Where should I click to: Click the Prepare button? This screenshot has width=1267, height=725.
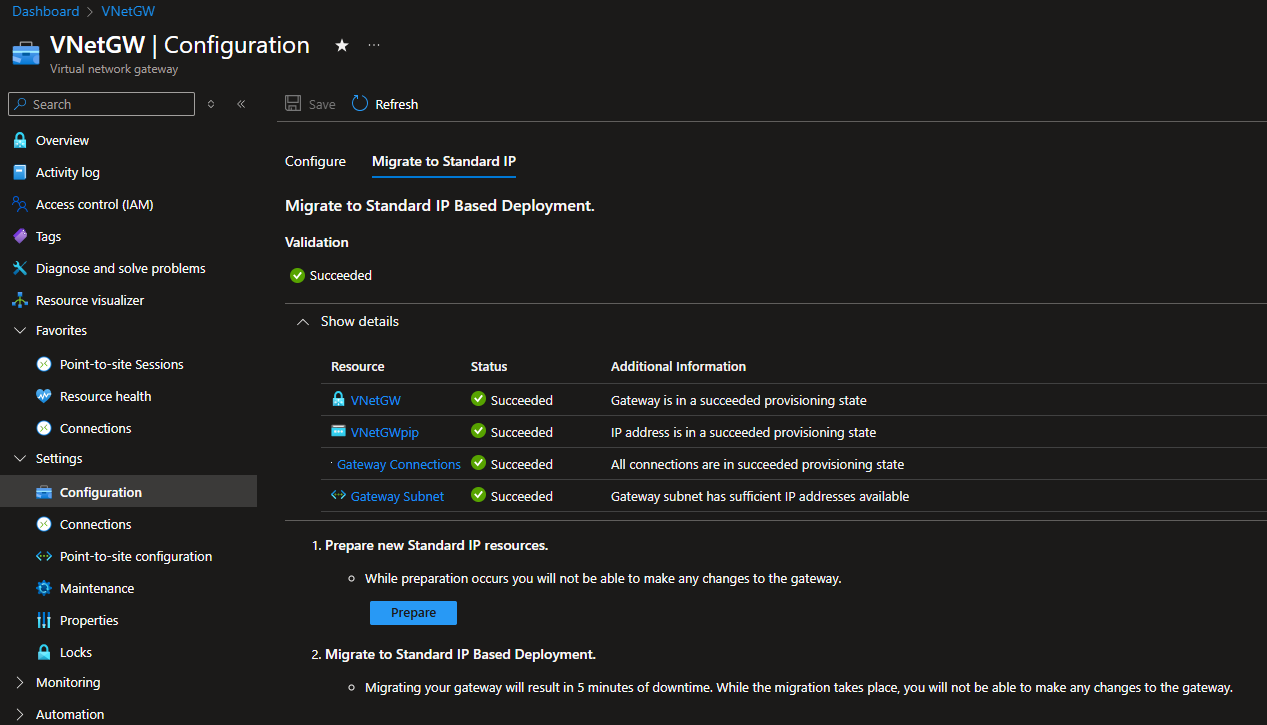click(413, 612)
